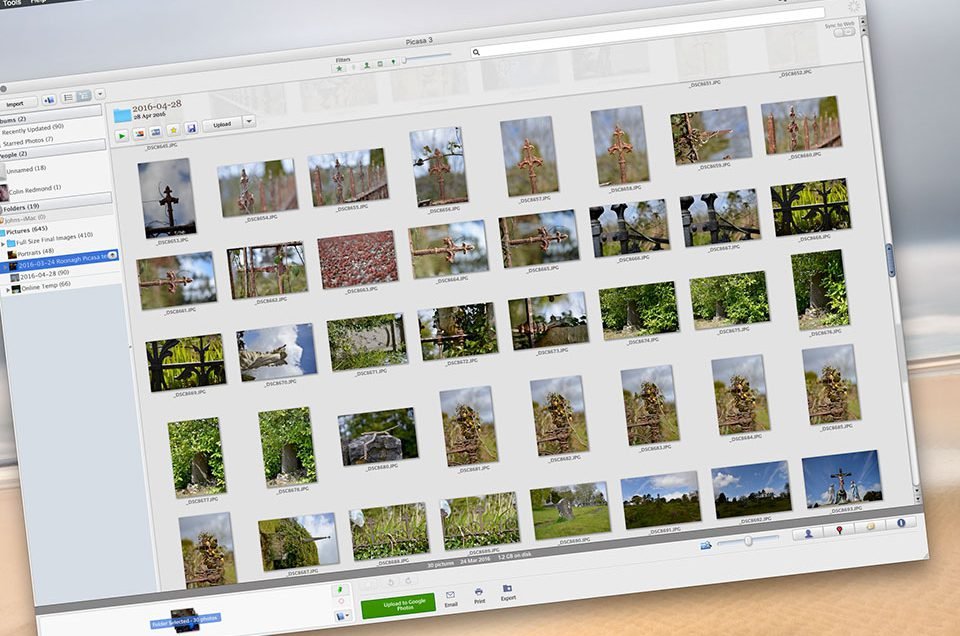Expand the Full Size Final Images folder
This screenshot has width=960, height=636.
(x=3, y=244)
